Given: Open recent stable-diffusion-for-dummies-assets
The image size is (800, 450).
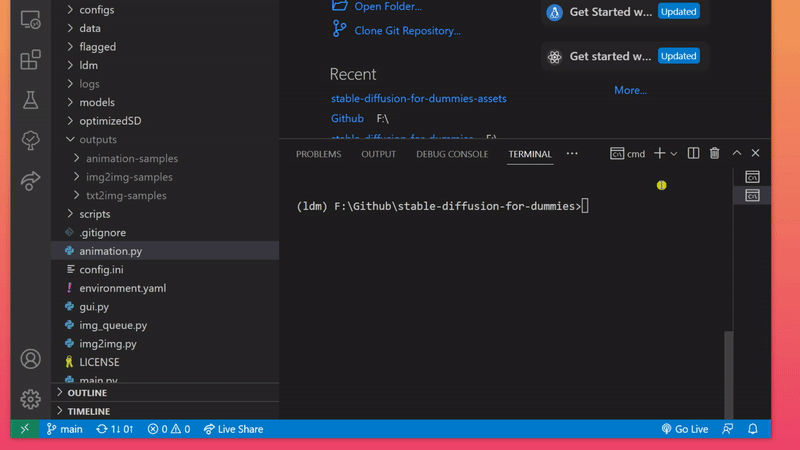Looking at the screenshot, I should (418, 98).
